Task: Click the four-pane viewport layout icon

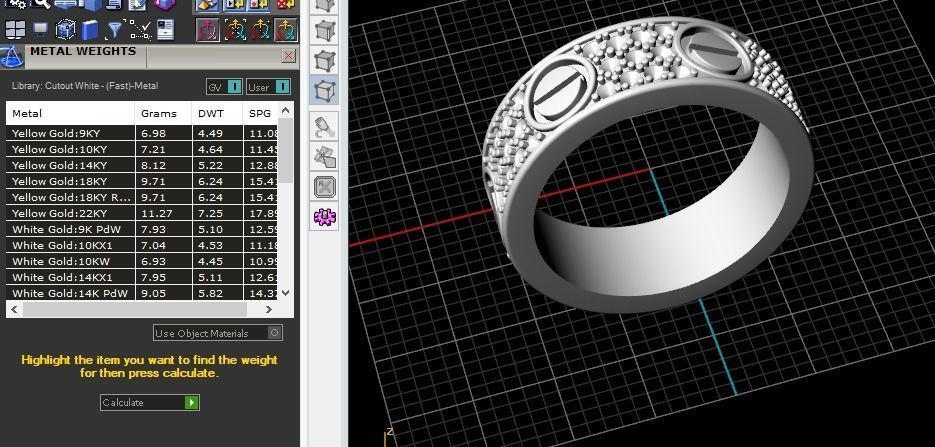Action: pyautogui.click(x=15, y=29)
